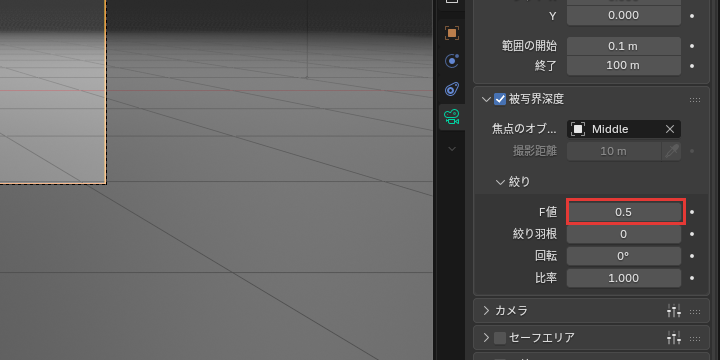Viewport: 720px width, 360px height.
Task: Click the 範囲の開始 0.1 m field
Action: coord(624,46)
